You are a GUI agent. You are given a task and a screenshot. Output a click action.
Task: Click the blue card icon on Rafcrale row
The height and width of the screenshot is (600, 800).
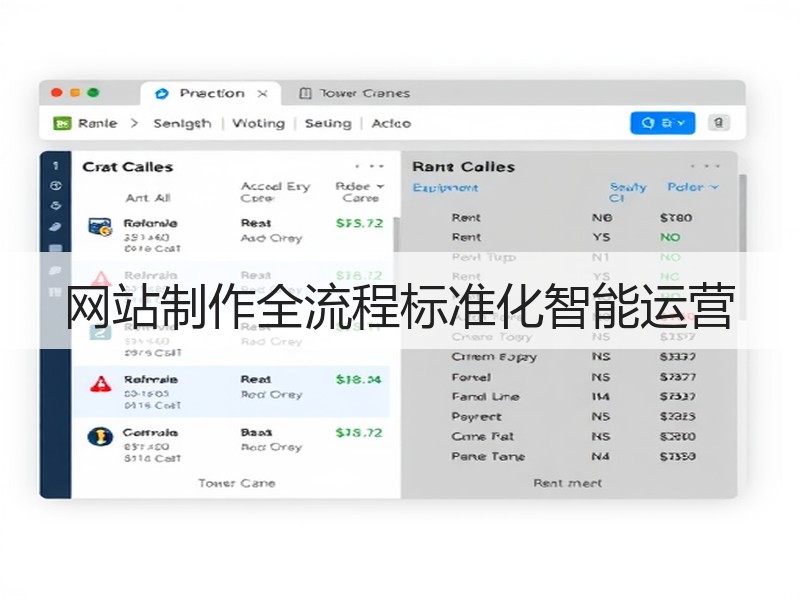tap(100, 227)
